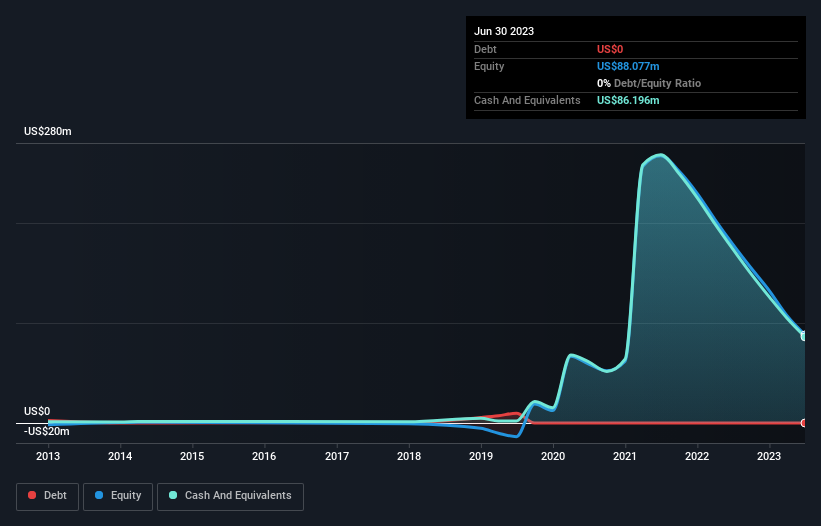821x526 pixels.
Task: Click the 2015 x-axis label
Action: 192,456
